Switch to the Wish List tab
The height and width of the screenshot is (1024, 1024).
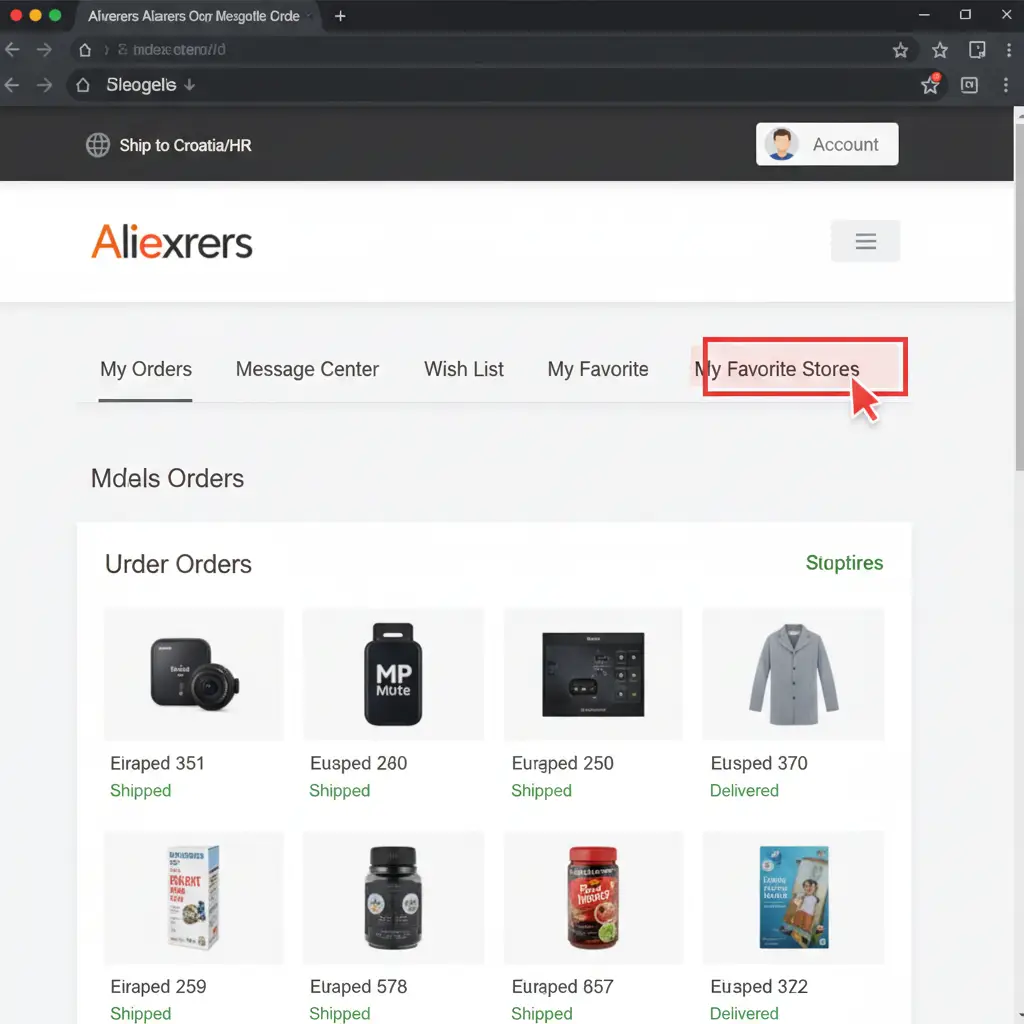[464, 369]
